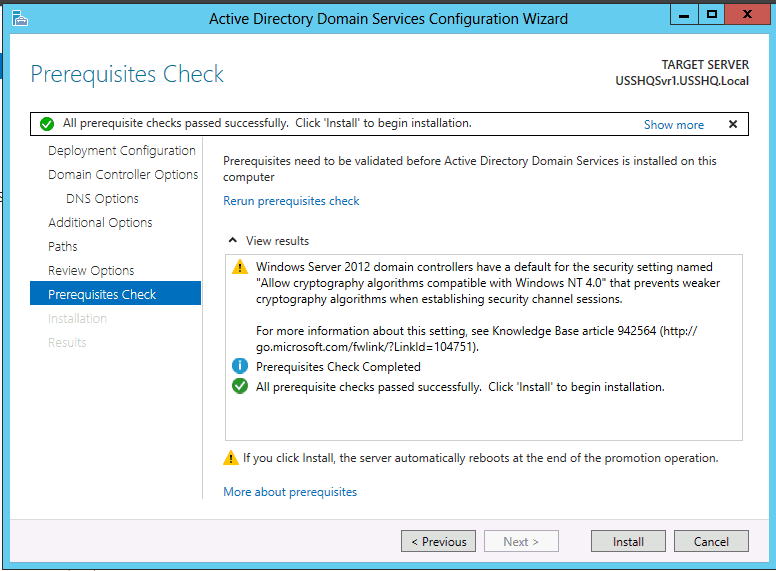Open the DNS Options page
Viewport: 776px width, 571px height.
tap(102, 198)
